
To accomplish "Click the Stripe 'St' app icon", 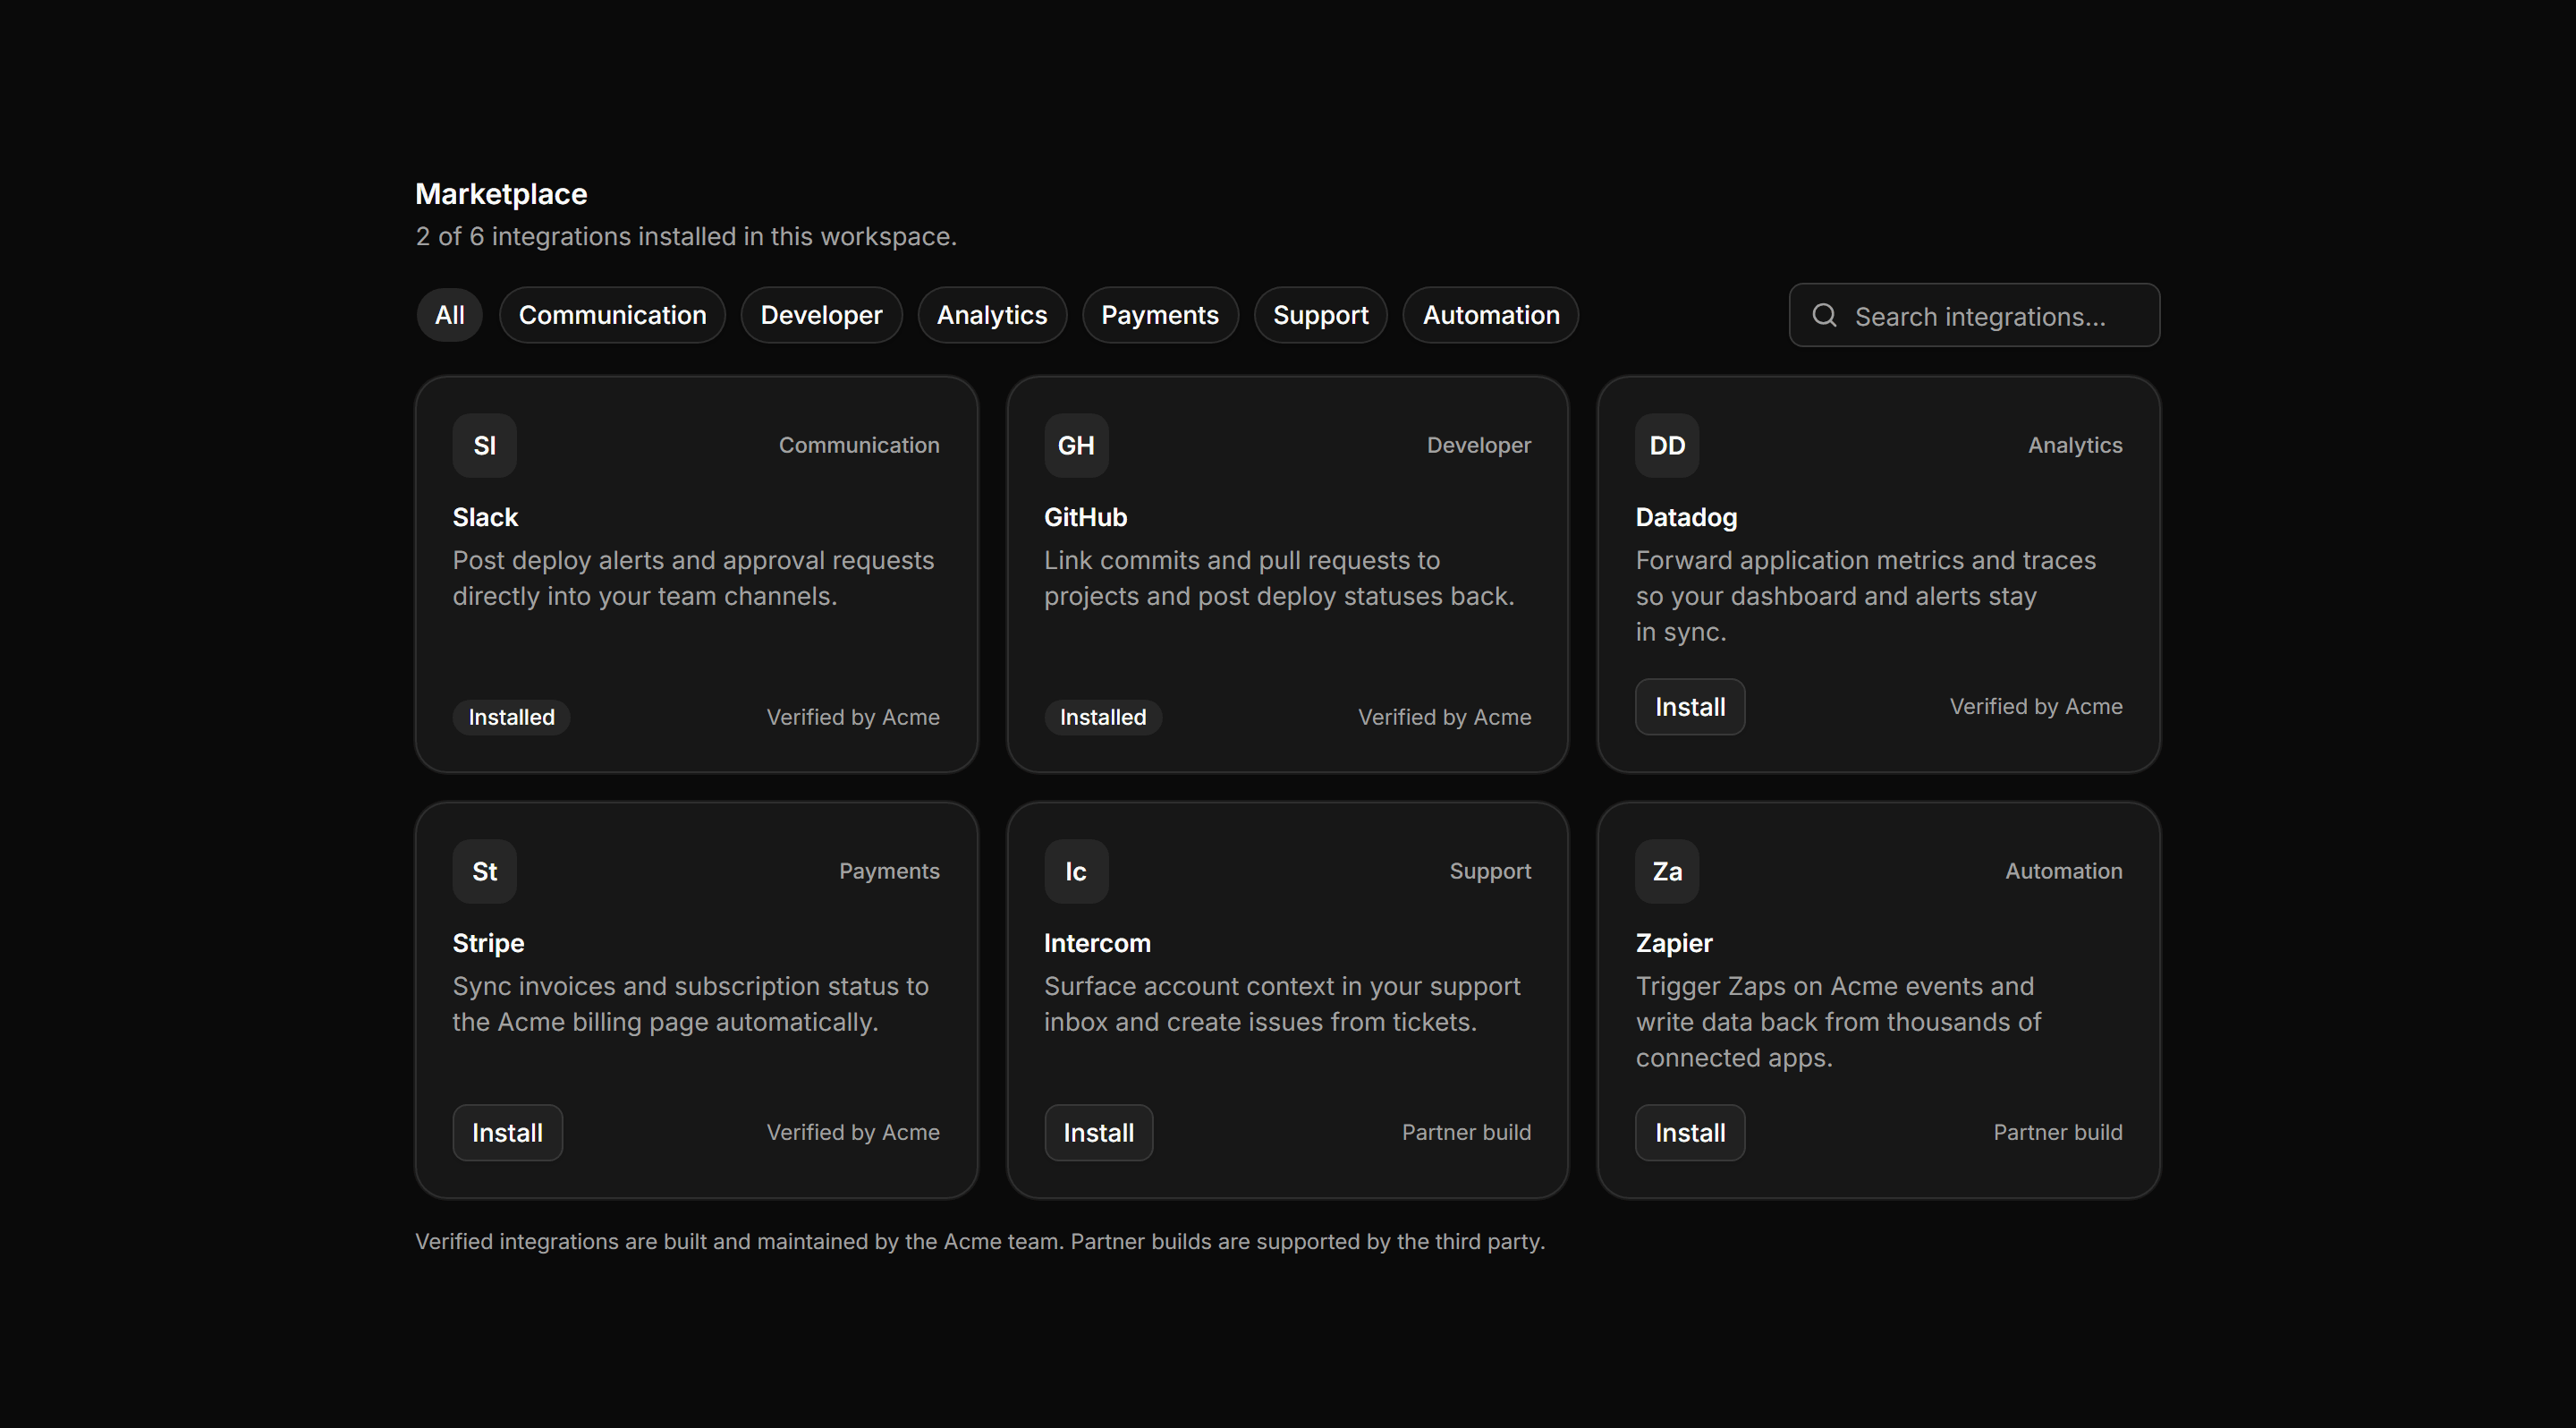I will point(484,871).
